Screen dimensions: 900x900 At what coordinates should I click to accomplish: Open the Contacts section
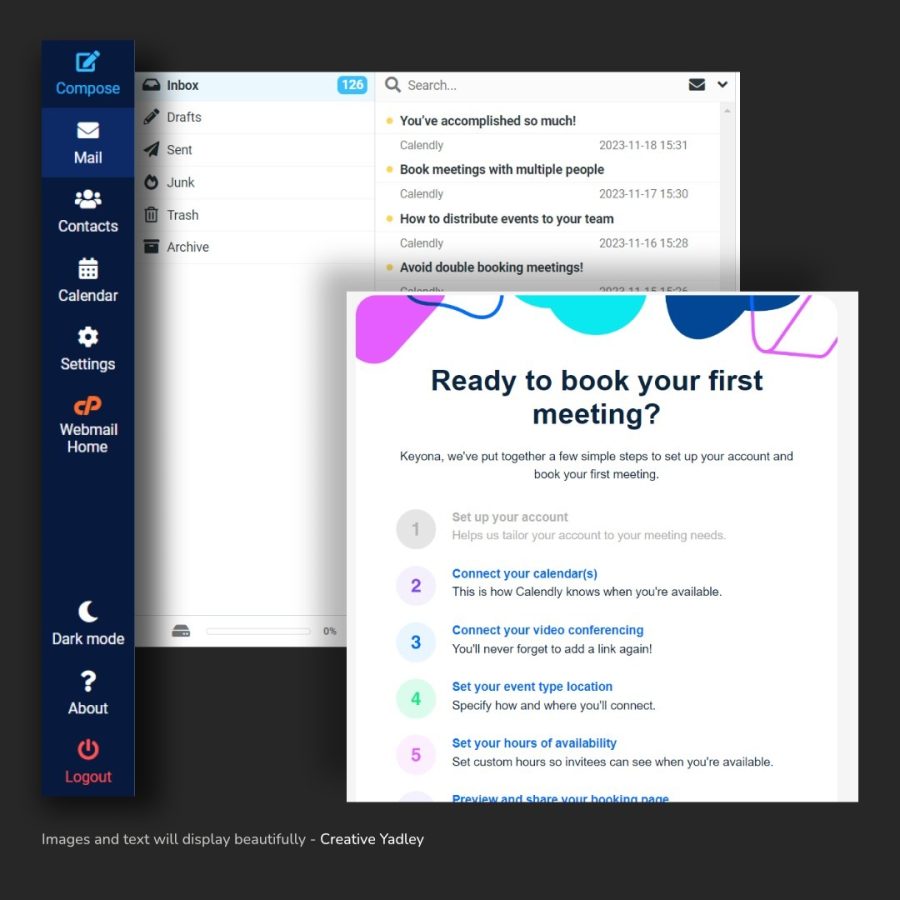tap(88, 211)
